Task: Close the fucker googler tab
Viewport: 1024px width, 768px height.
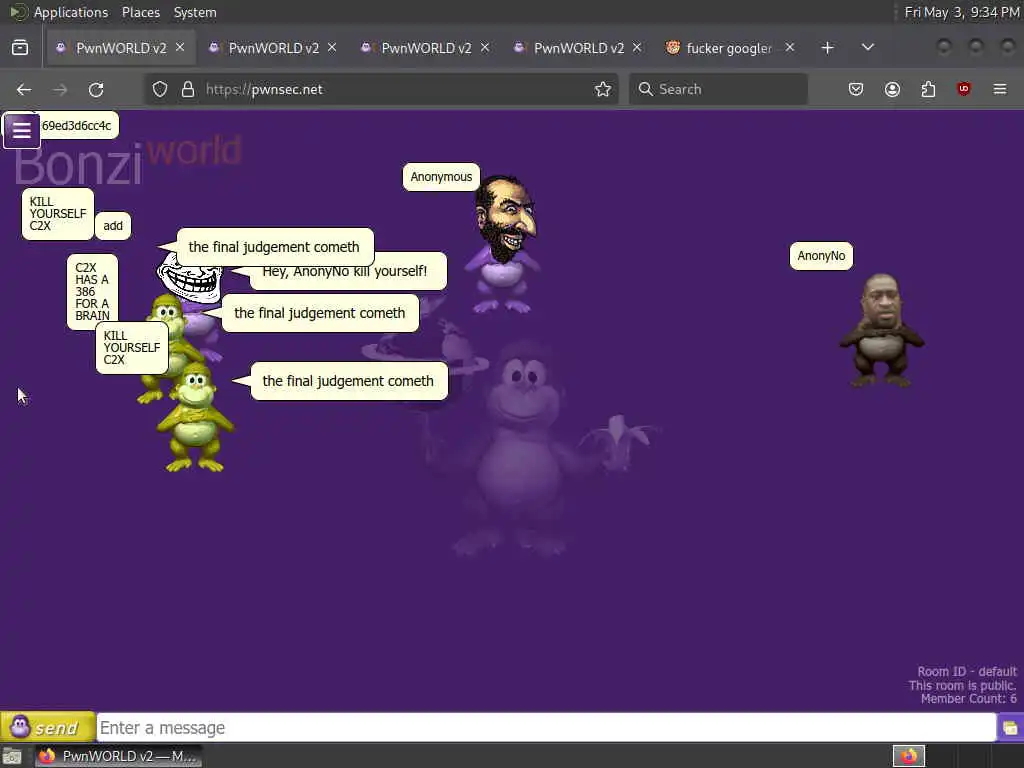Action: click(x=790, y=48)
